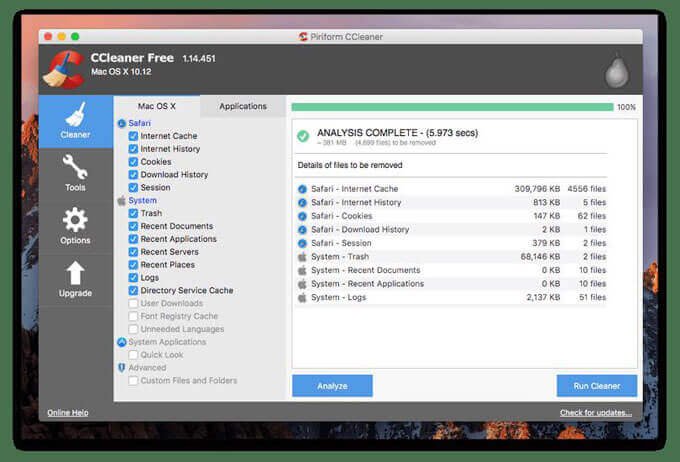Image resolution: width=680 pixels, height=462 pixels.
Task: Toggle Recent Documents checkbox
Action: 133,226
